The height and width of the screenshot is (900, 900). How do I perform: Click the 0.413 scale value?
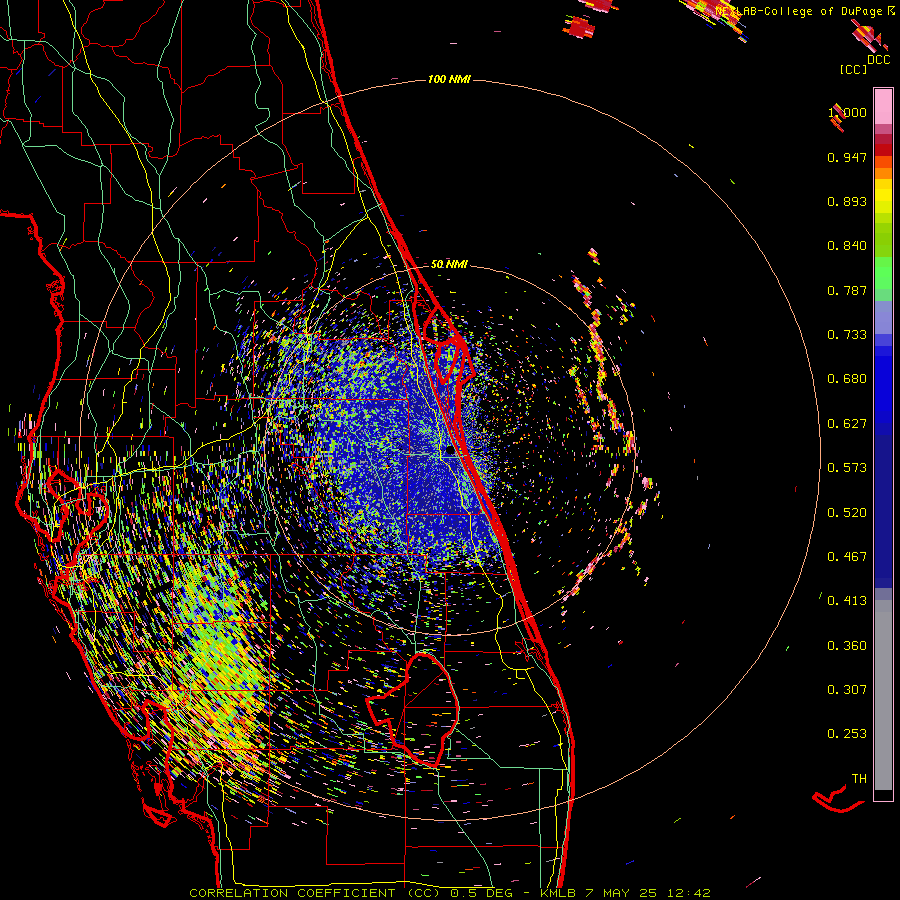(x=847, y=601)
